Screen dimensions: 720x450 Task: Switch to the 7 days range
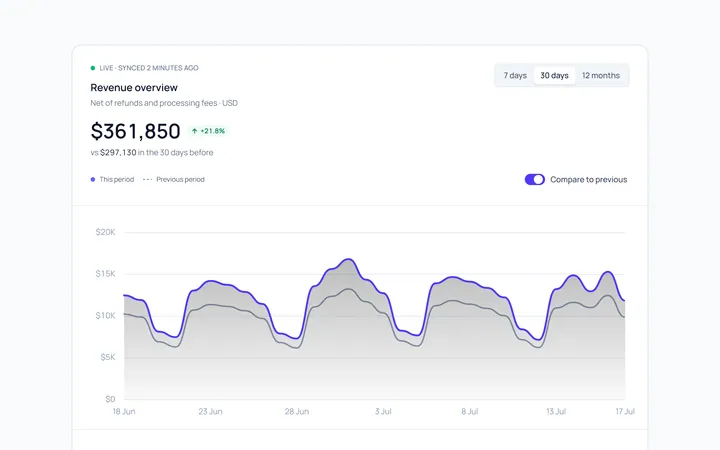pyautogui.click(x=515, y=75)
